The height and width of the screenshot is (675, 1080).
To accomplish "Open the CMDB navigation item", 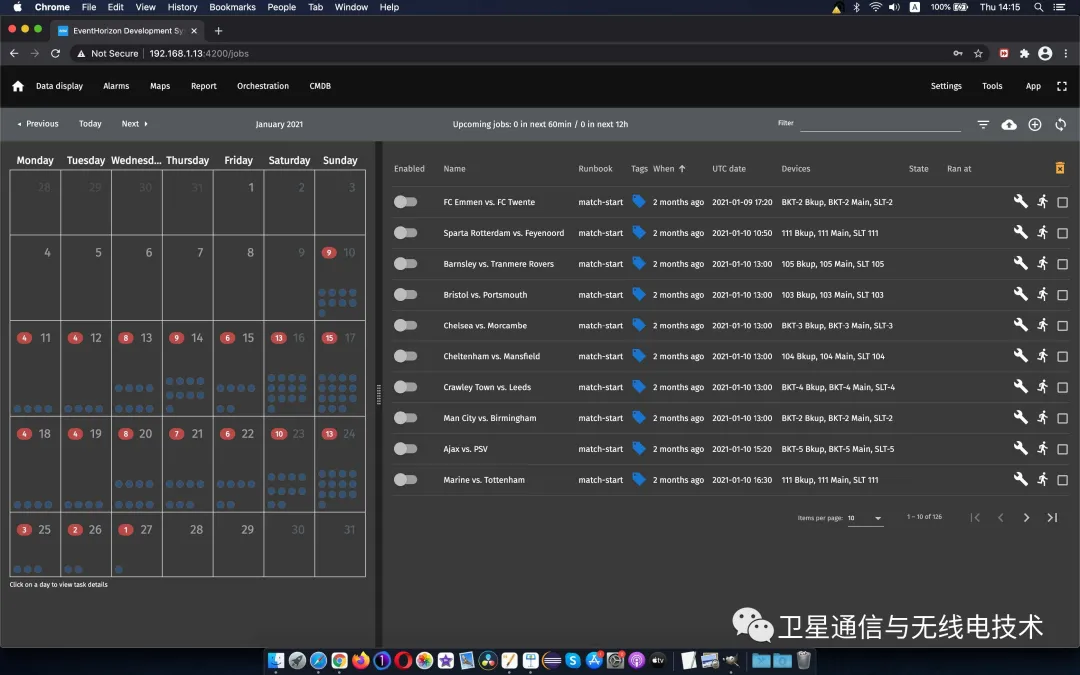I will point(320,86).
